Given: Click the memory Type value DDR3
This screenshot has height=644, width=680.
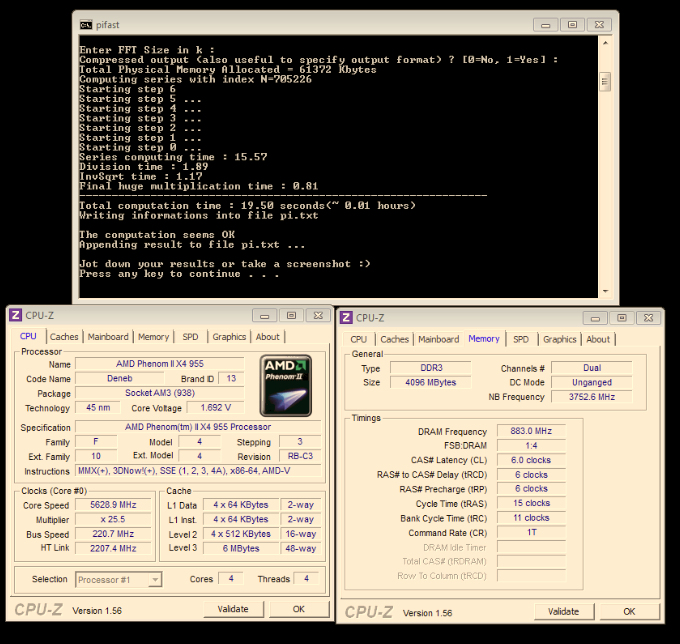Looking at the screenshot, I should 431,368.
